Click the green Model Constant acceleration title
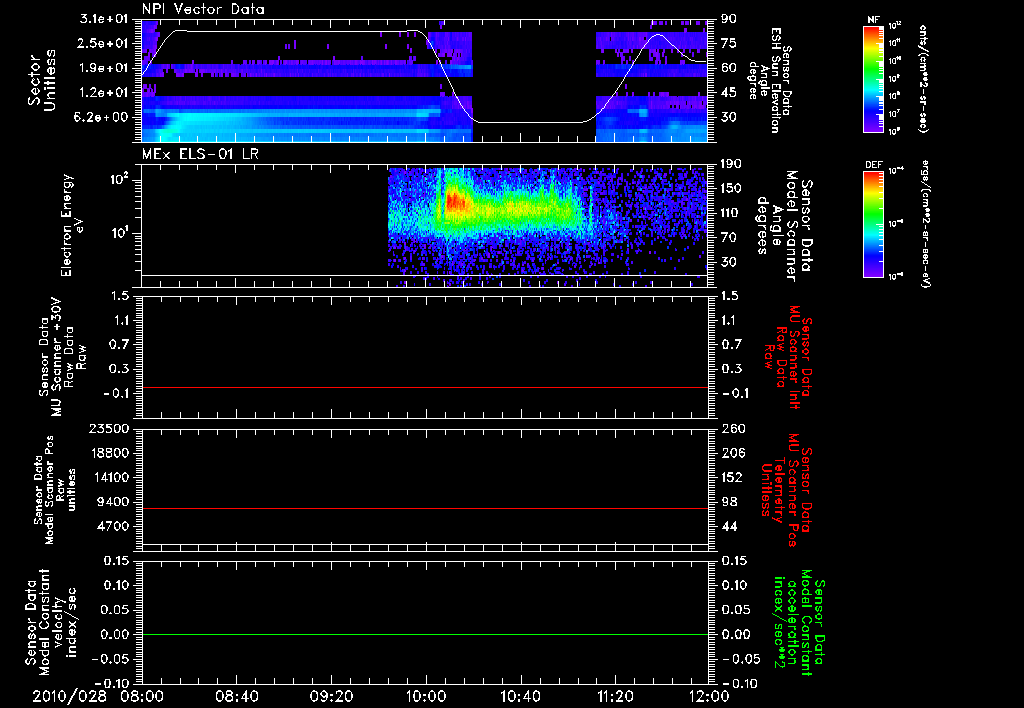 tap(799, 622)
